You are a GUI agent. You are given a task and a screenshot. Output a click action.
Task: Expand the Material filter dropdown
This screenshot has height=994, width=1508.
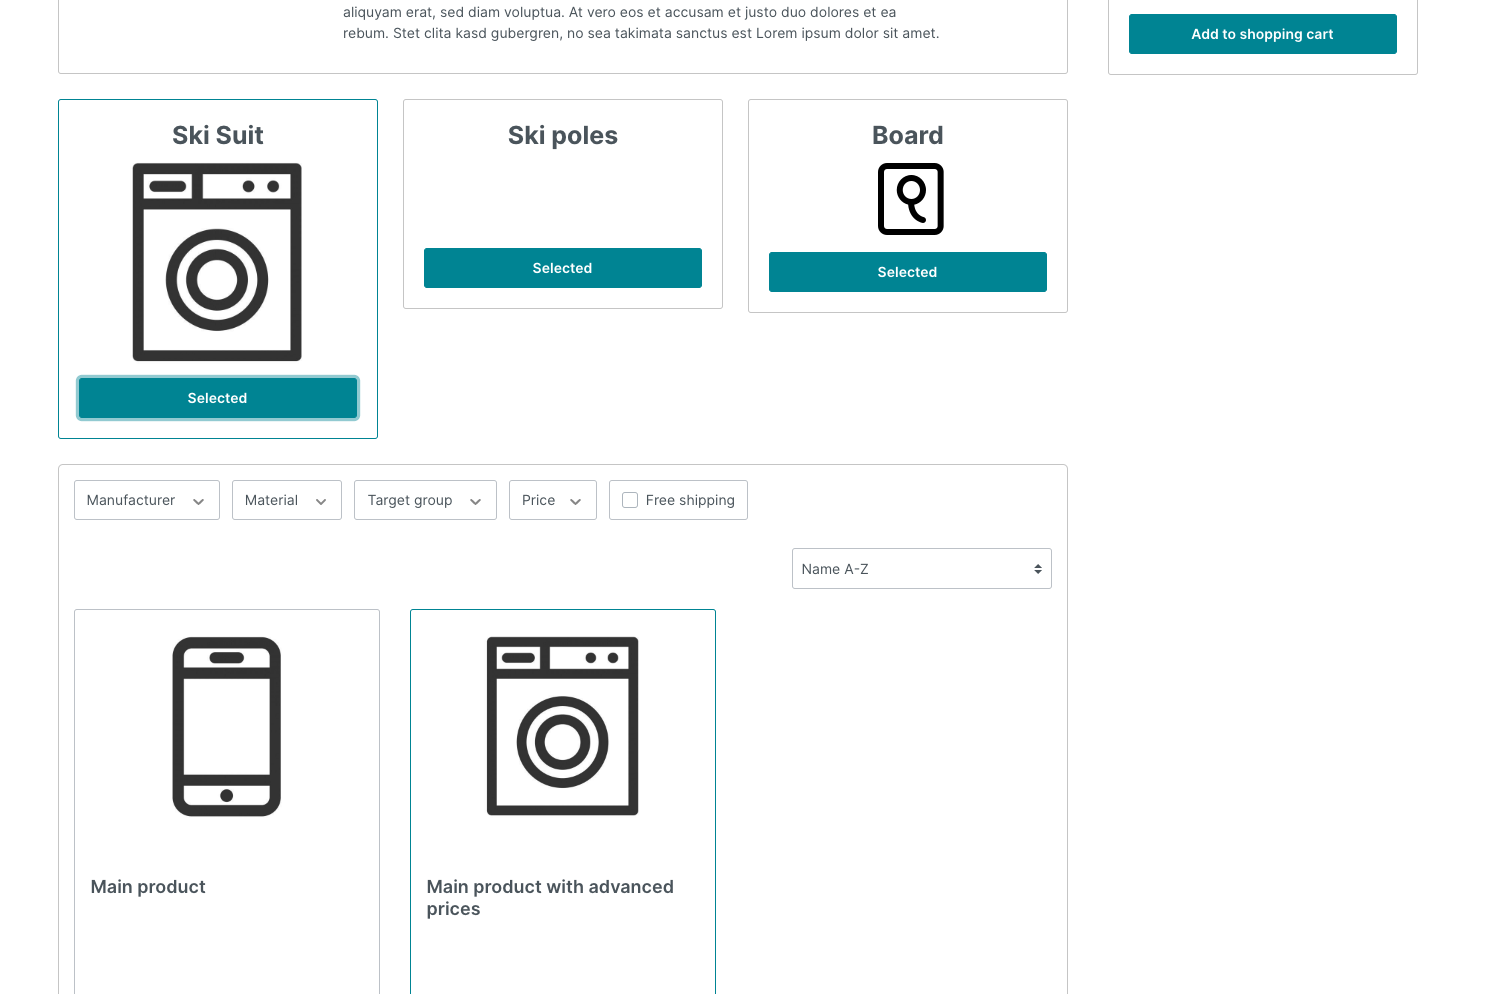[287, 500]
